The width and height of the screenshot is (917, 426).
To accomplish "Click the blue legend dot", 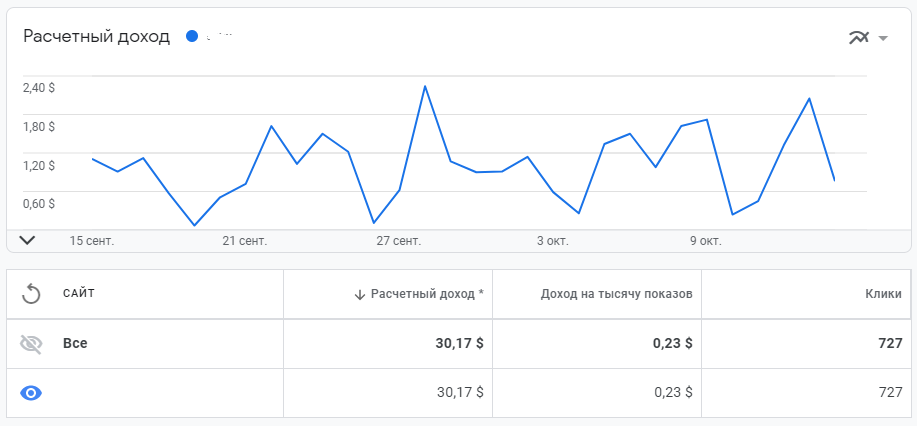I will (192, 37).
